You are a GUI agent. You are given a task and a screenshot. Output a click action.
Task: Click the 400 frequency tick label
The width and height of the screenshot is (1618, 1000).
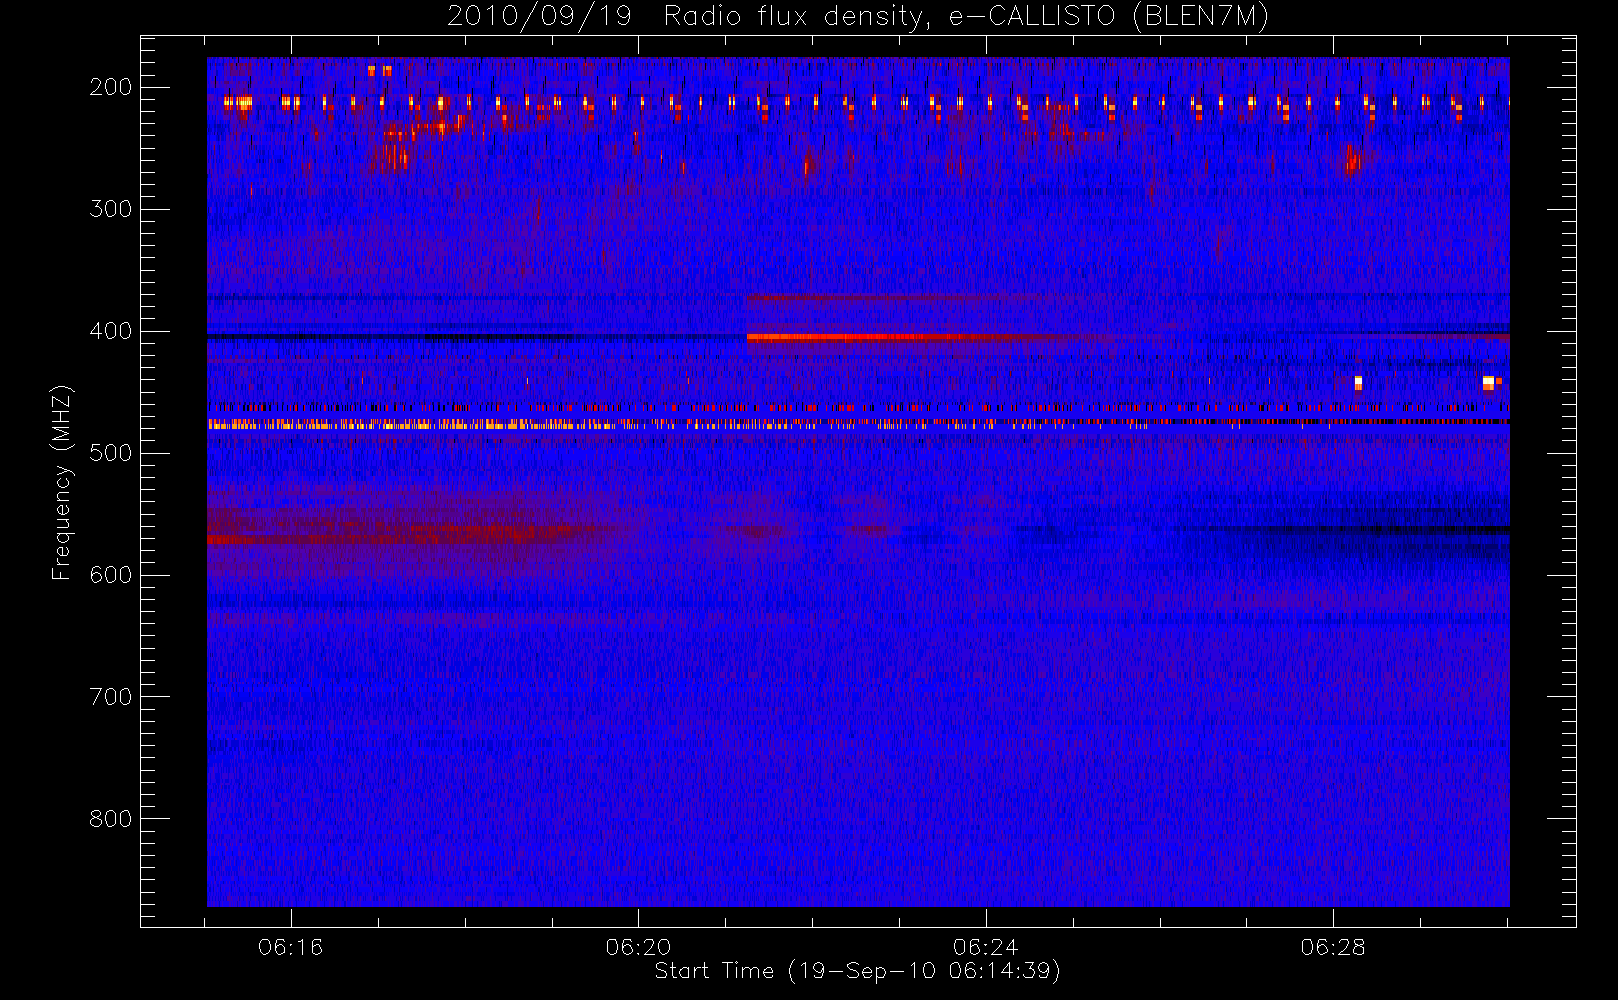click(x=111, y=331)
